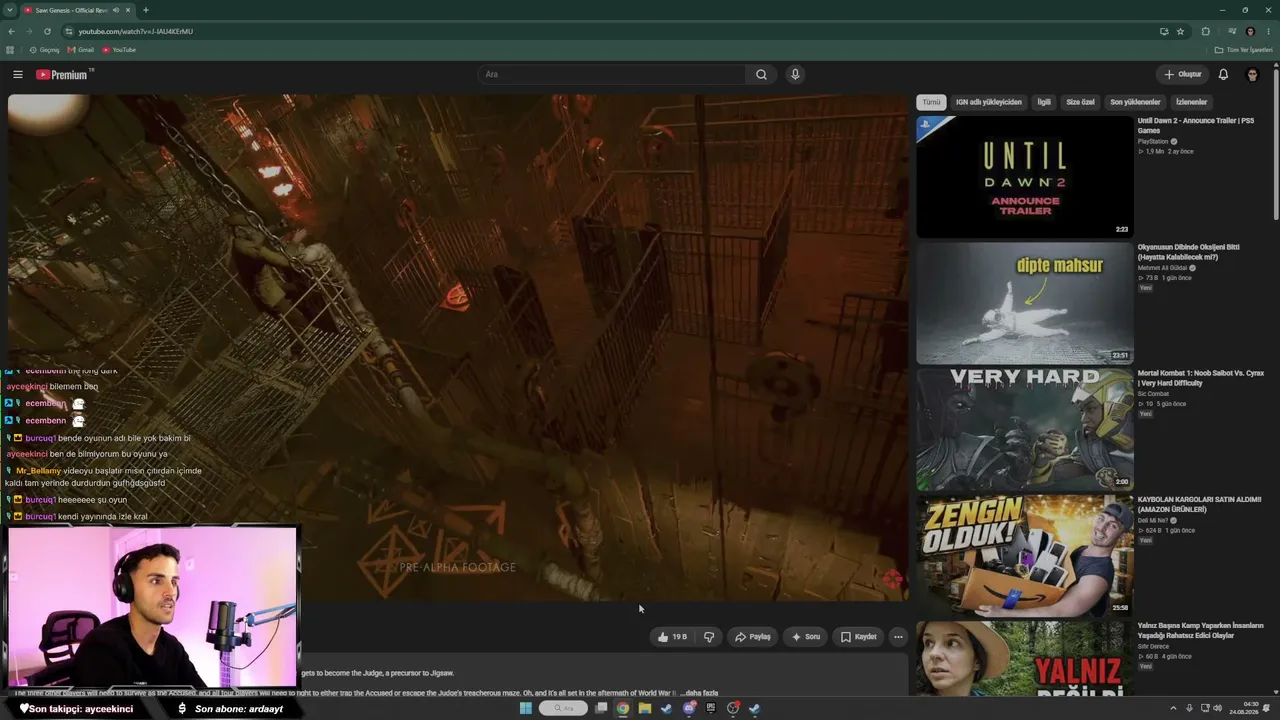The image size is (1280, 720).
Task: Select the 'Son yüklenenler' filter chip
Action: pos(1135,102)
